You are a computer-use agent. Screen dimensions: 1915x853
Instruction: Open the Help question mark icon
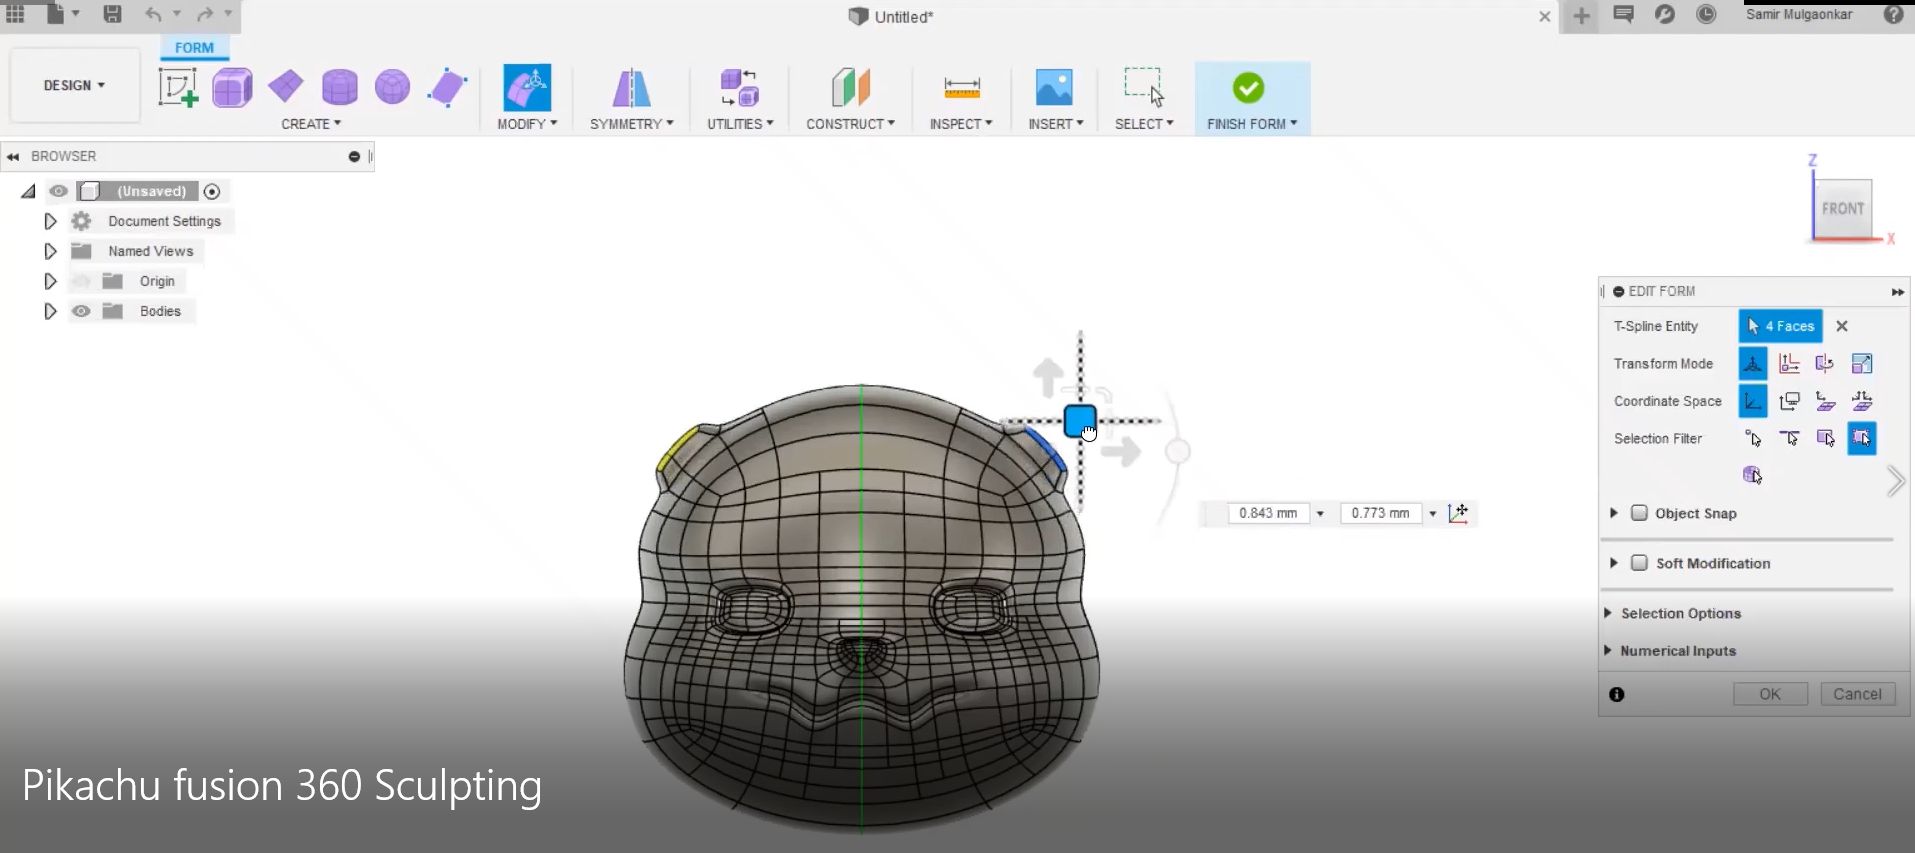tap(1893, 14)
